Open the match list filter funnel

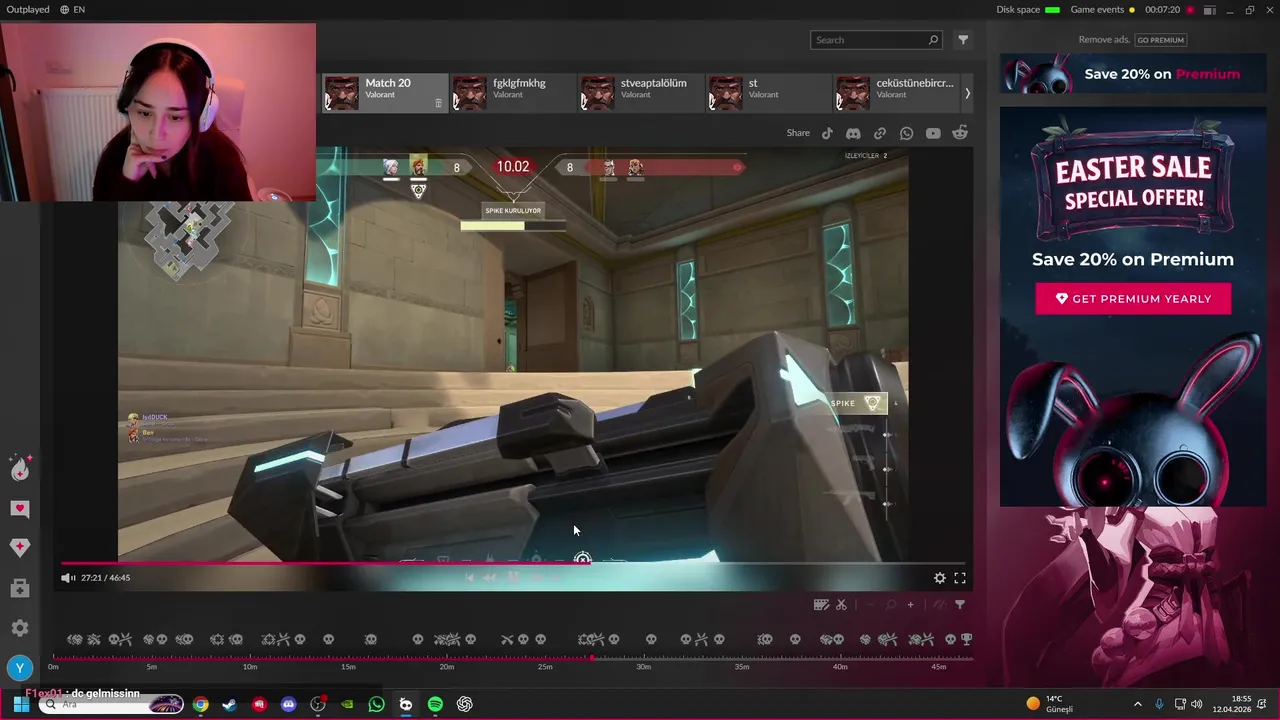(x=963, y=40)
